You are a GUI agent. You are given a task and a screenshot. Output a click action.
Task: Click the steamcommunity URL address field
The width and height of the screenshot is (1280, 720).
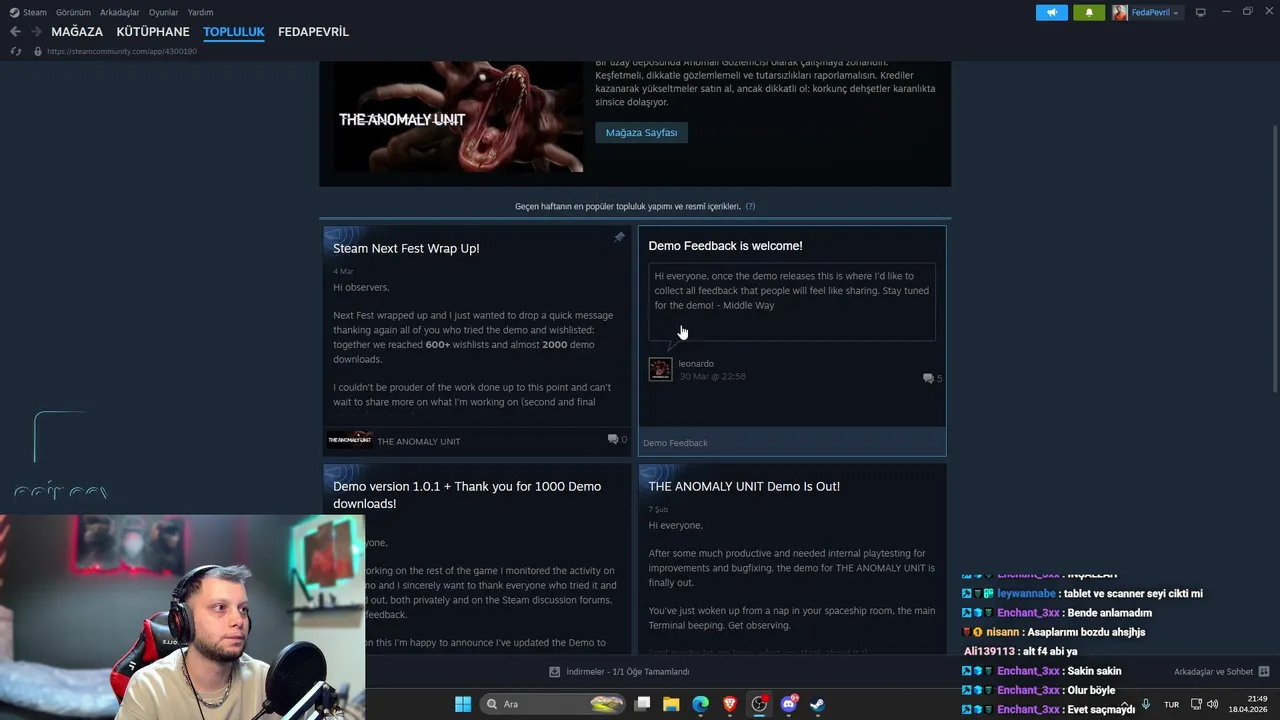[122, 51]
